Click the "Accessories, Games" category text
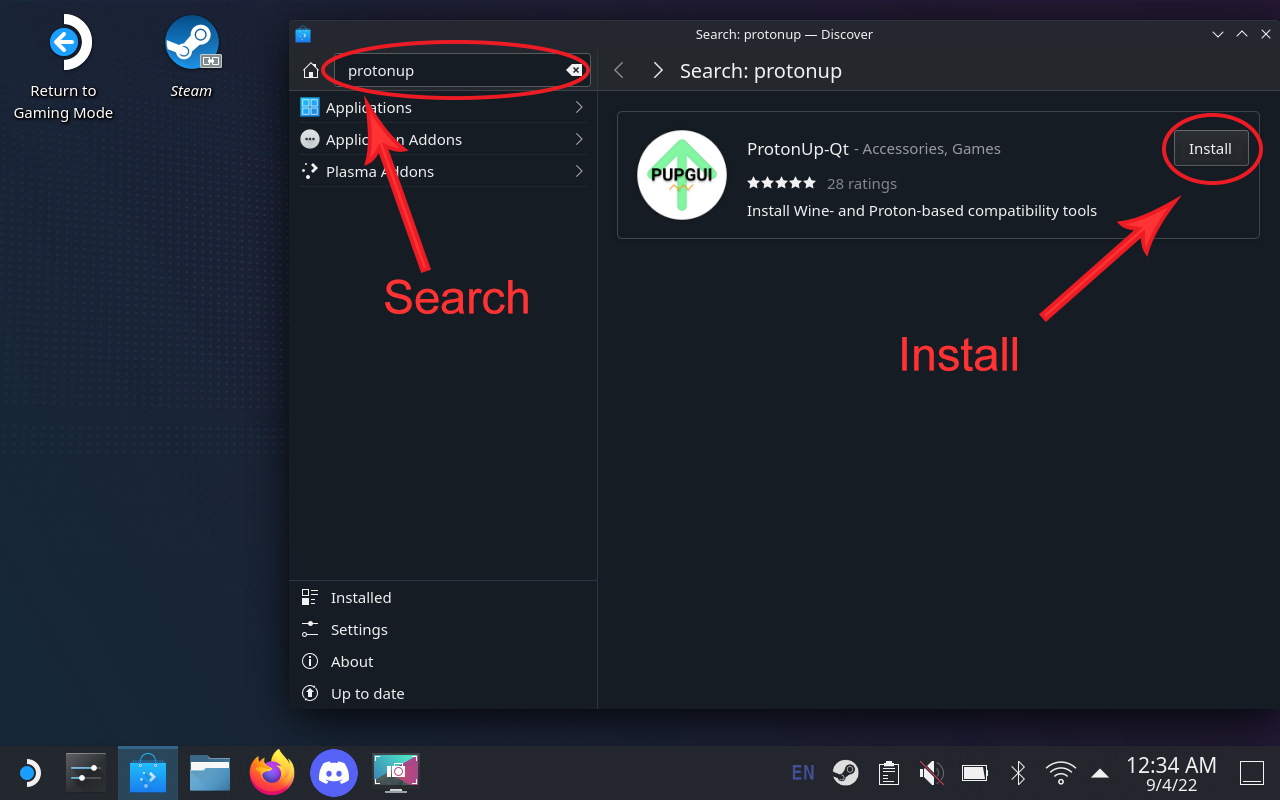This screenshot has height=800, width=1280. point(931,149)
